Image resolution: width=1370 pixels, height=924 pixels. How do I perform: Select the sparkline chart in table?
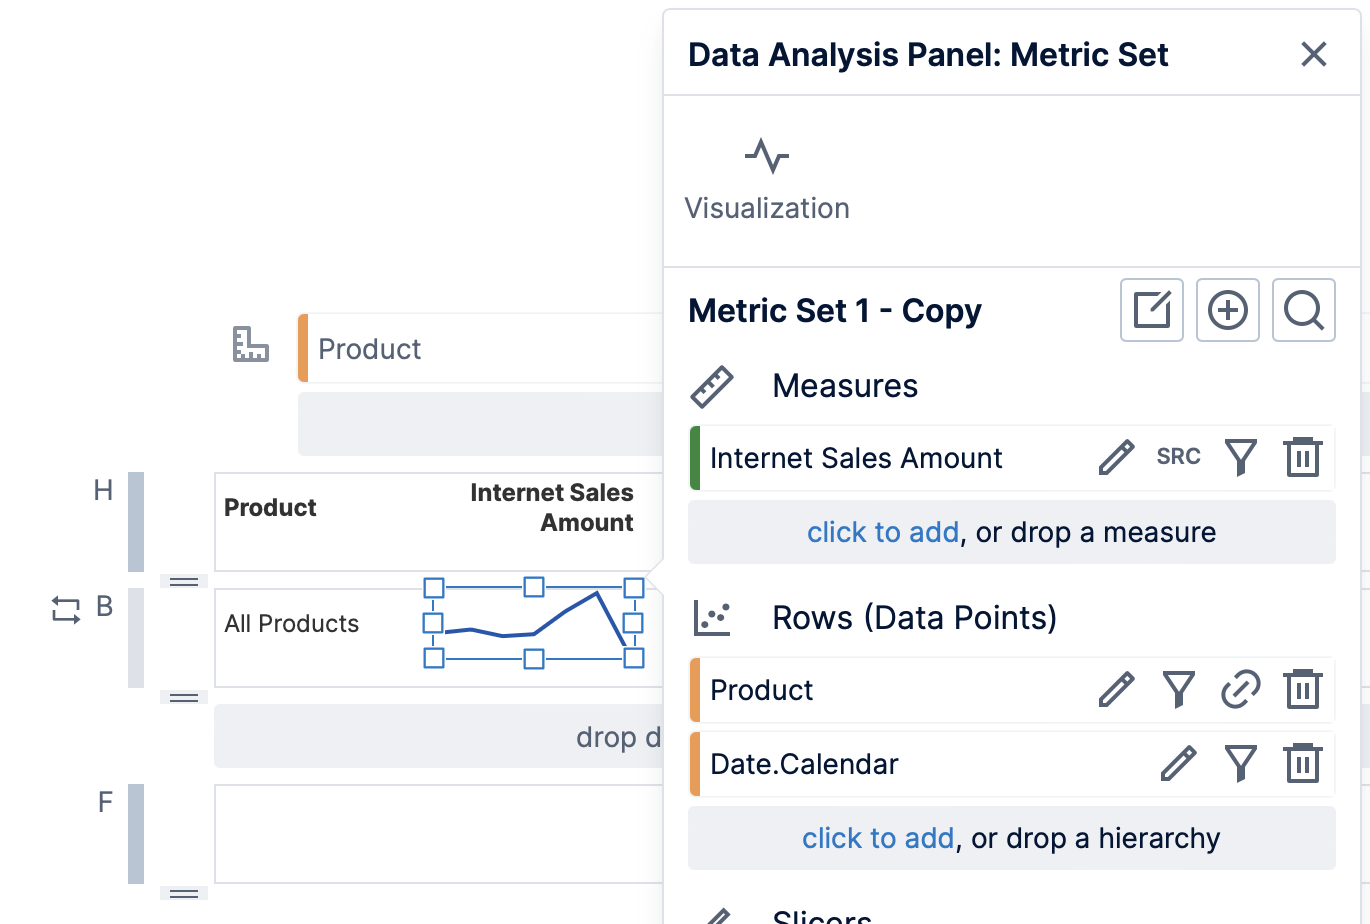tap(533, 623)
